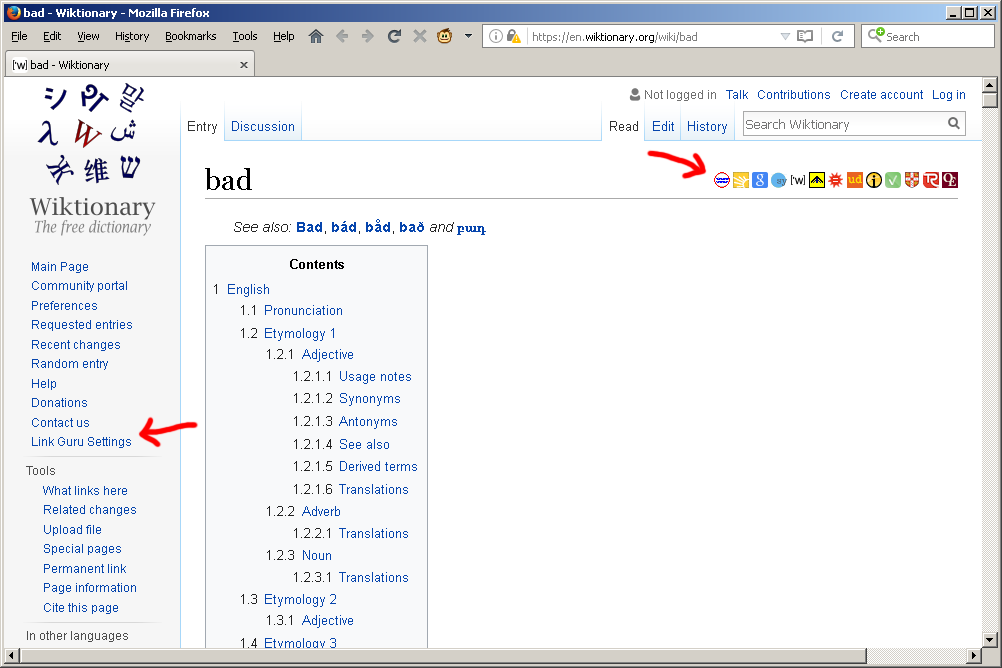Open the Greasemonkey dropdown arrow
This screenshot has height=668, width=1002.
(467, 36)
